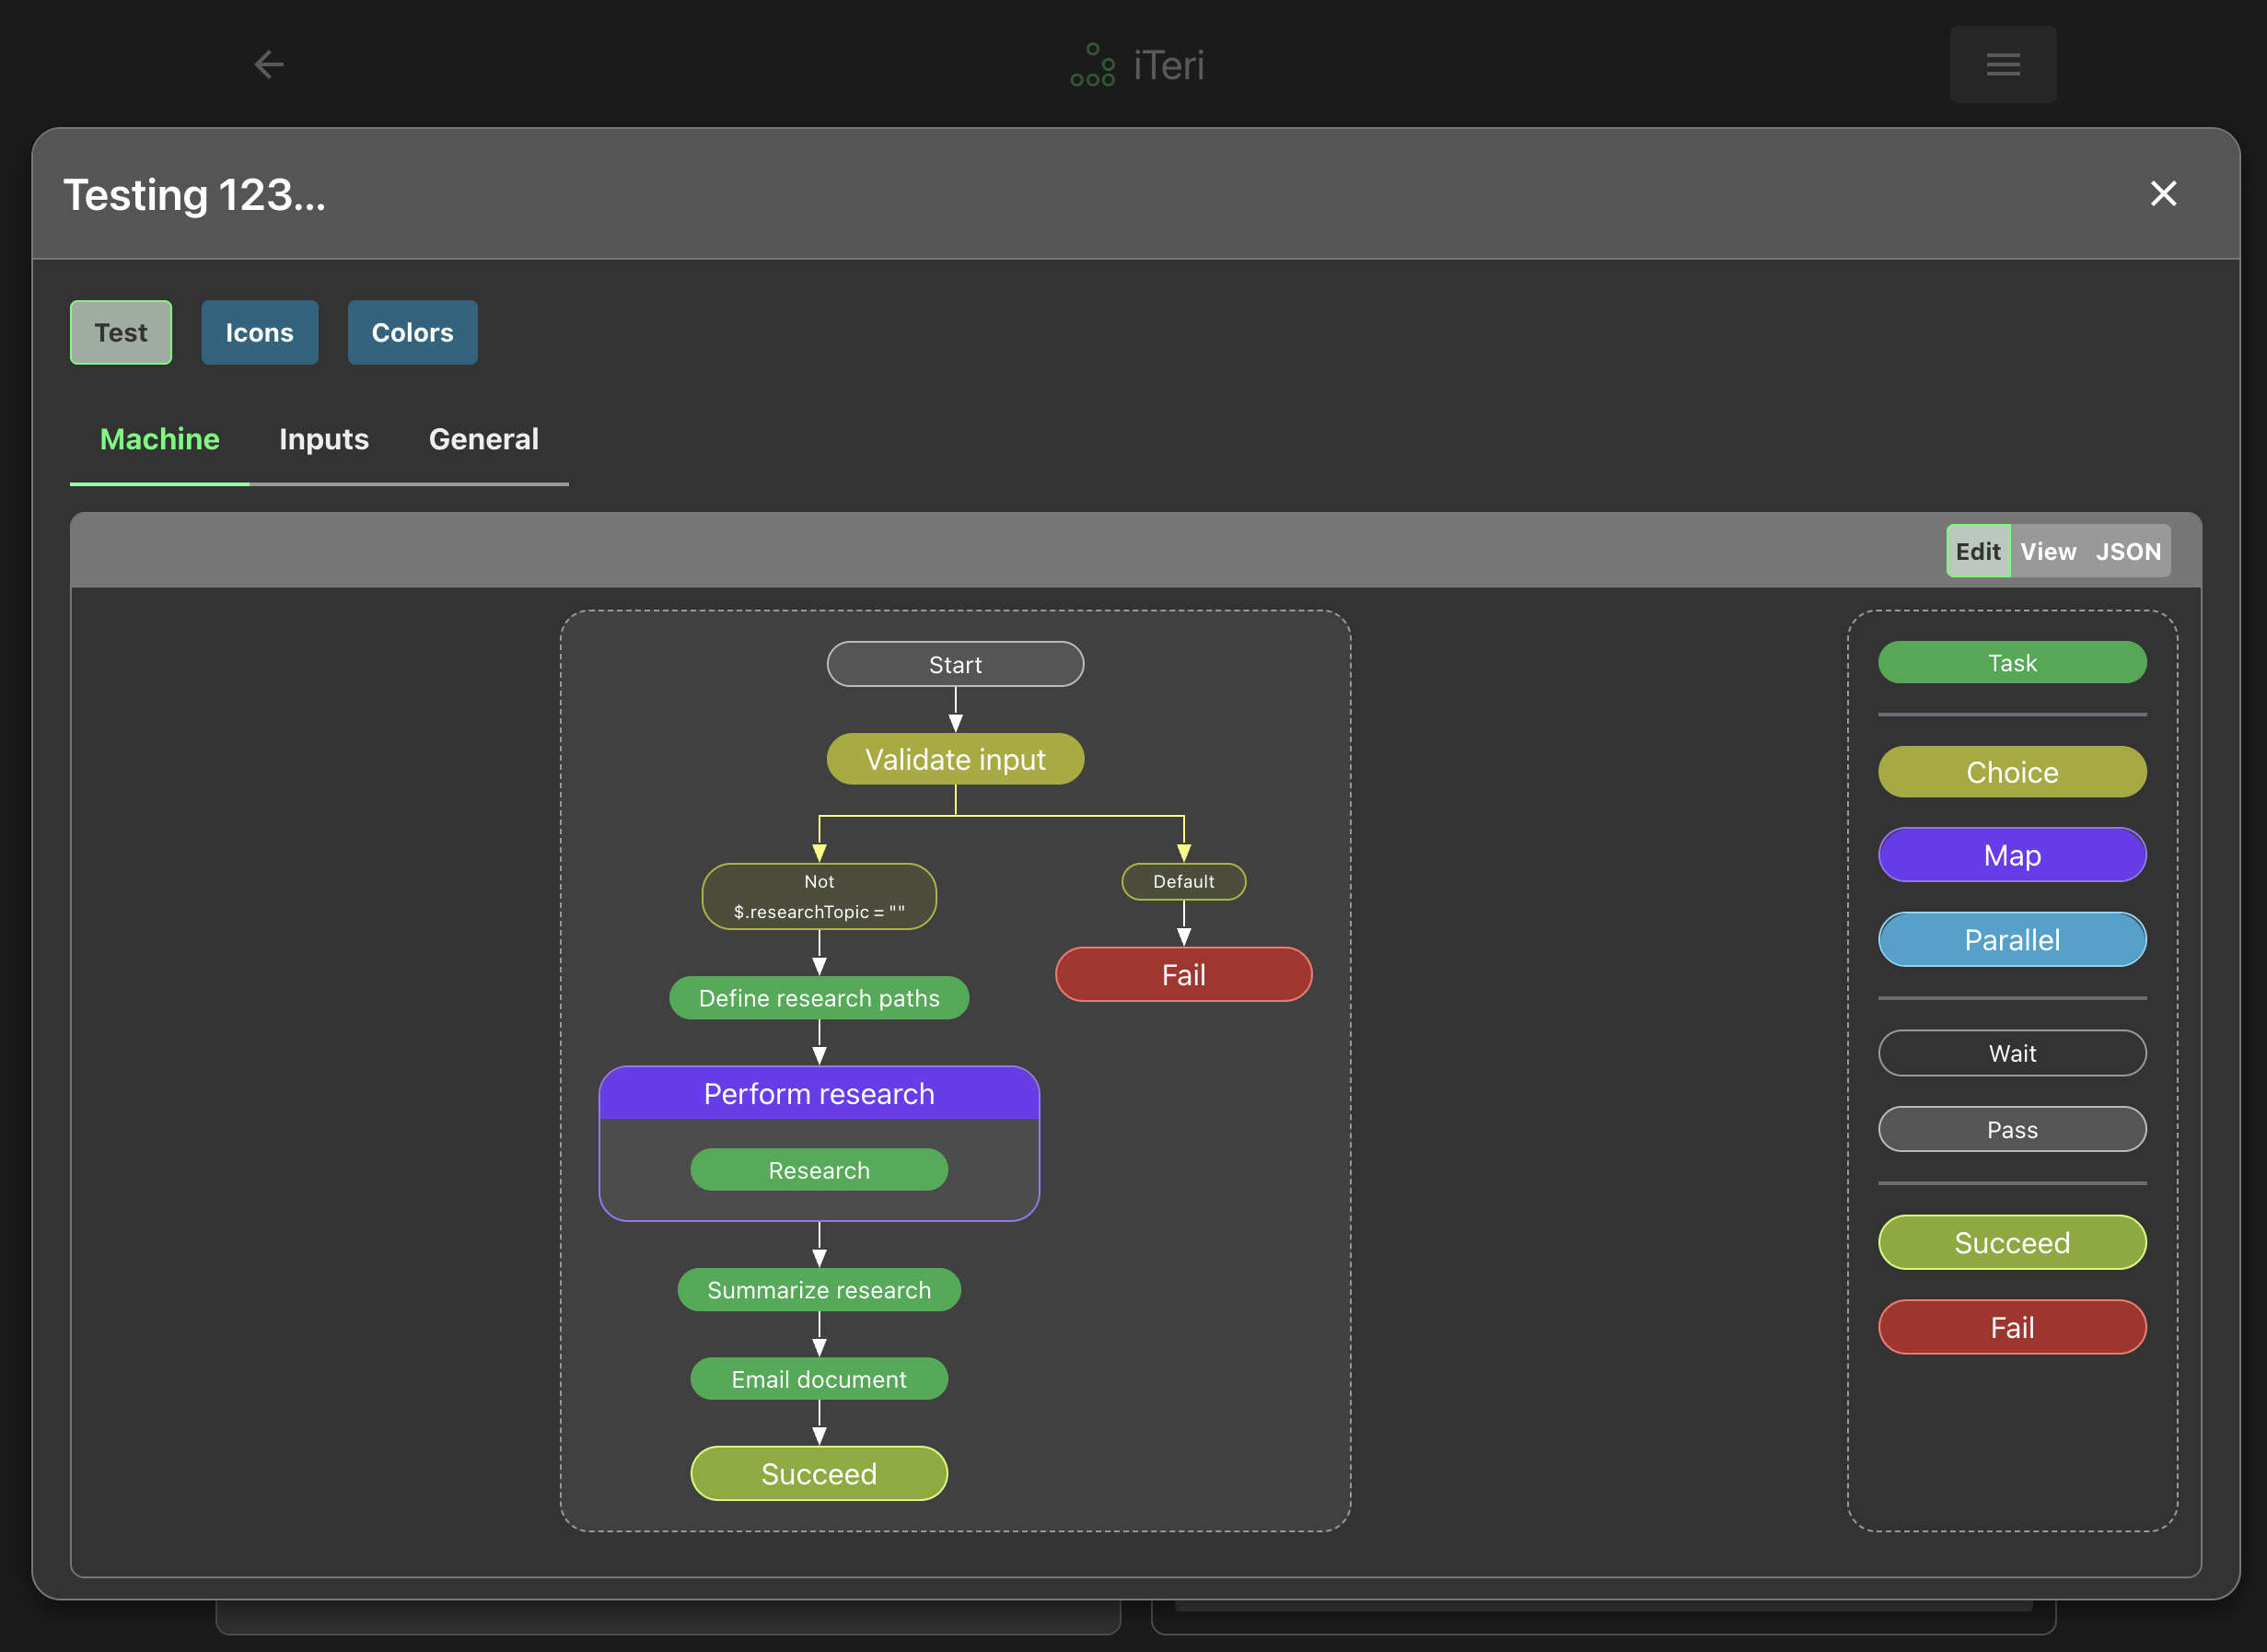Enable Edit mode for the machine

pyautogui.click(x=1977, y=550)
